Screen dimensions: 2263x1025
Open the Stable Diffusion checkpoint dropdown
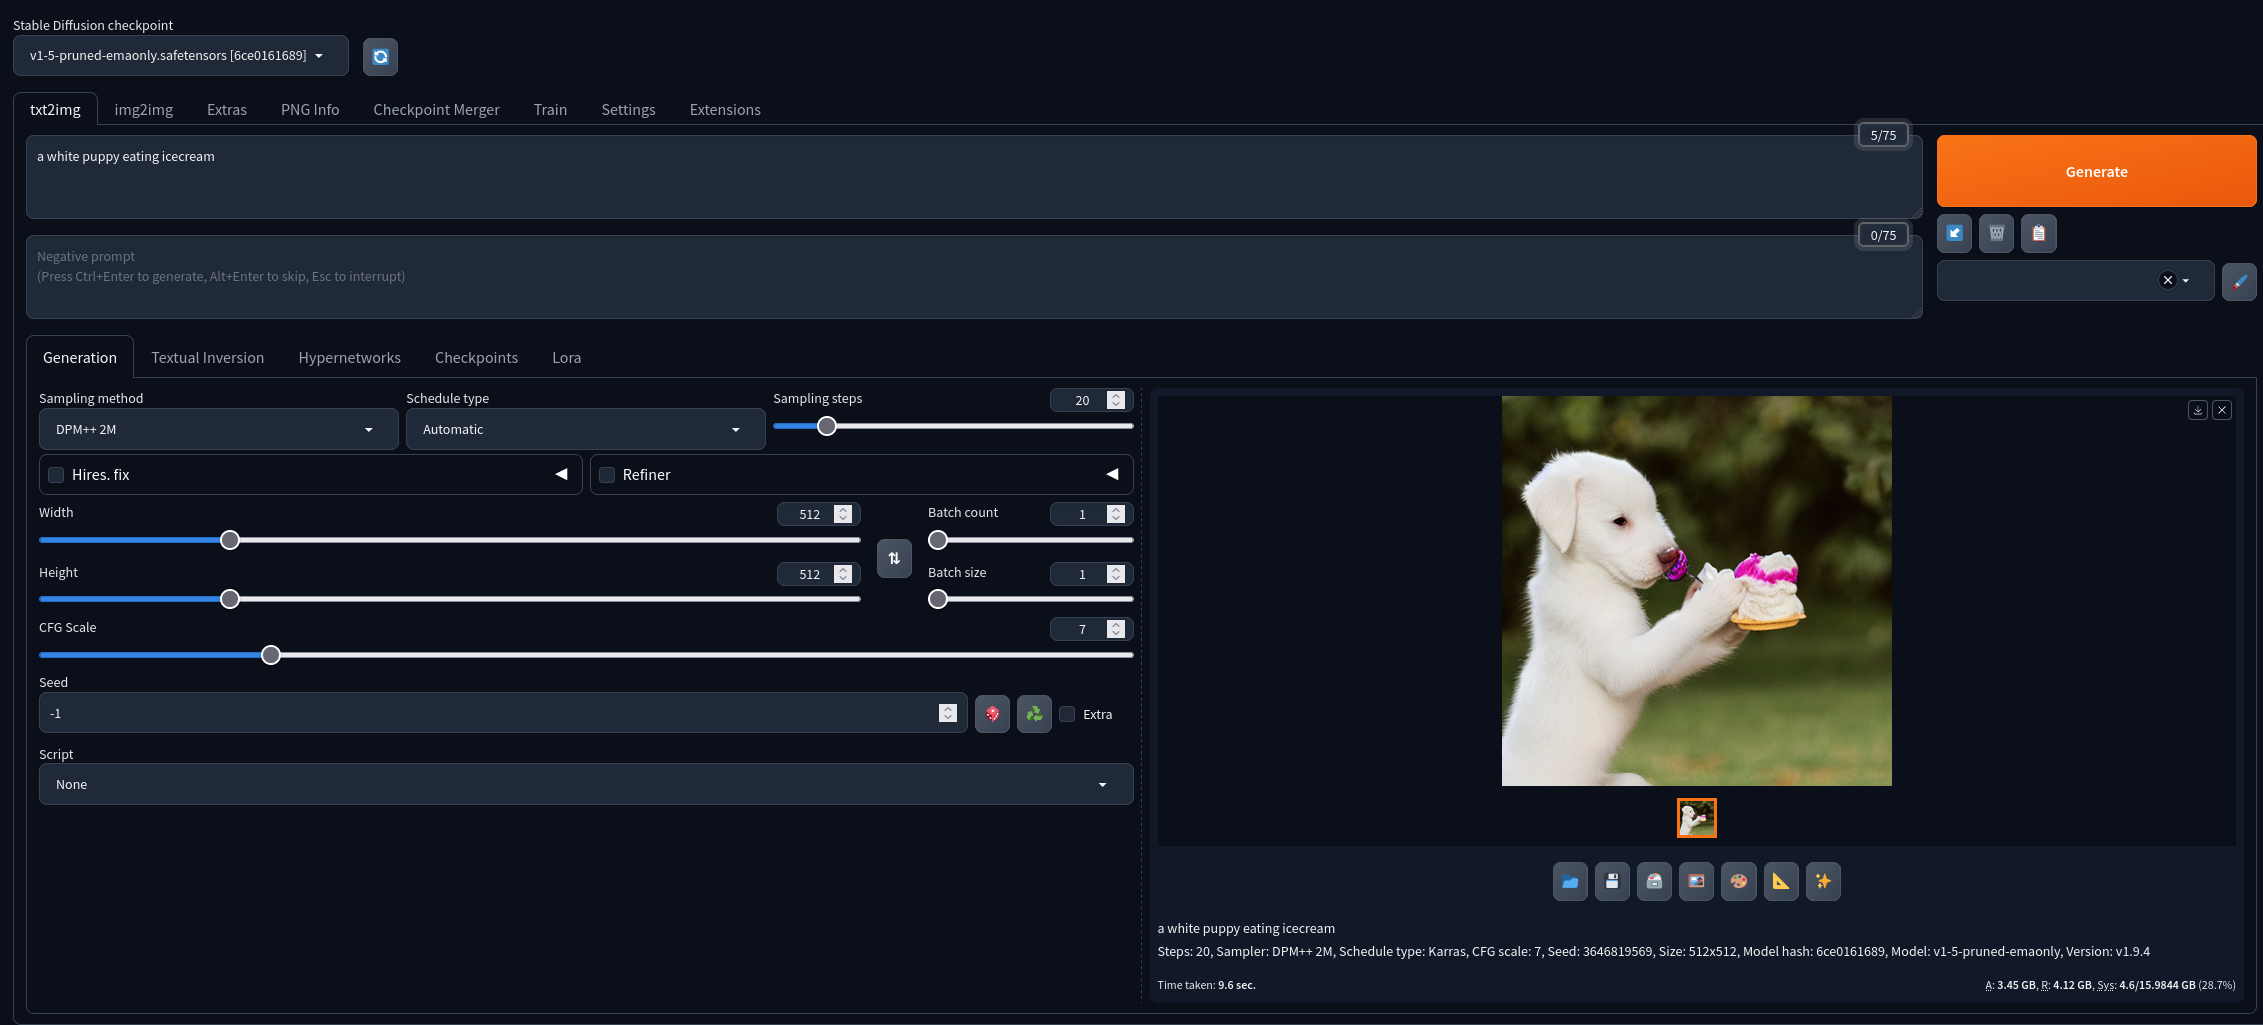[x=181, y=56]
